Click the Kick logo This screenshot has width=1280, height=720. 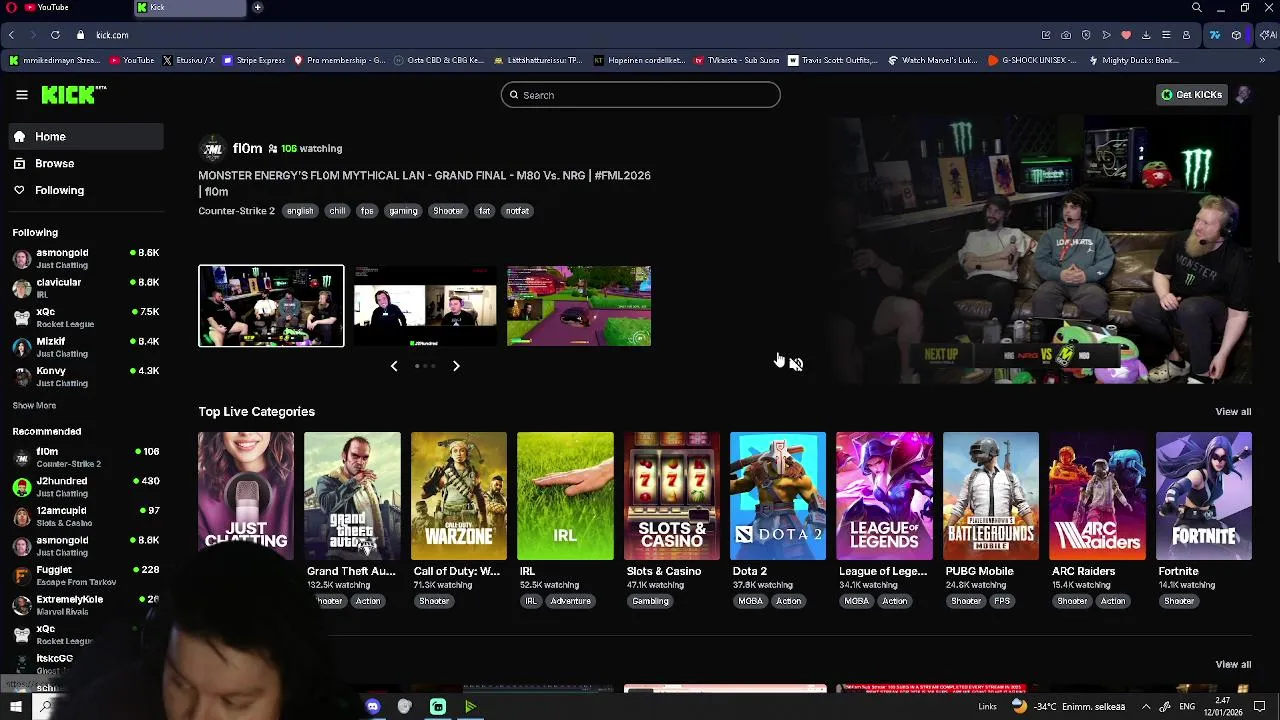pyautogui.click(x=74, y=95)
